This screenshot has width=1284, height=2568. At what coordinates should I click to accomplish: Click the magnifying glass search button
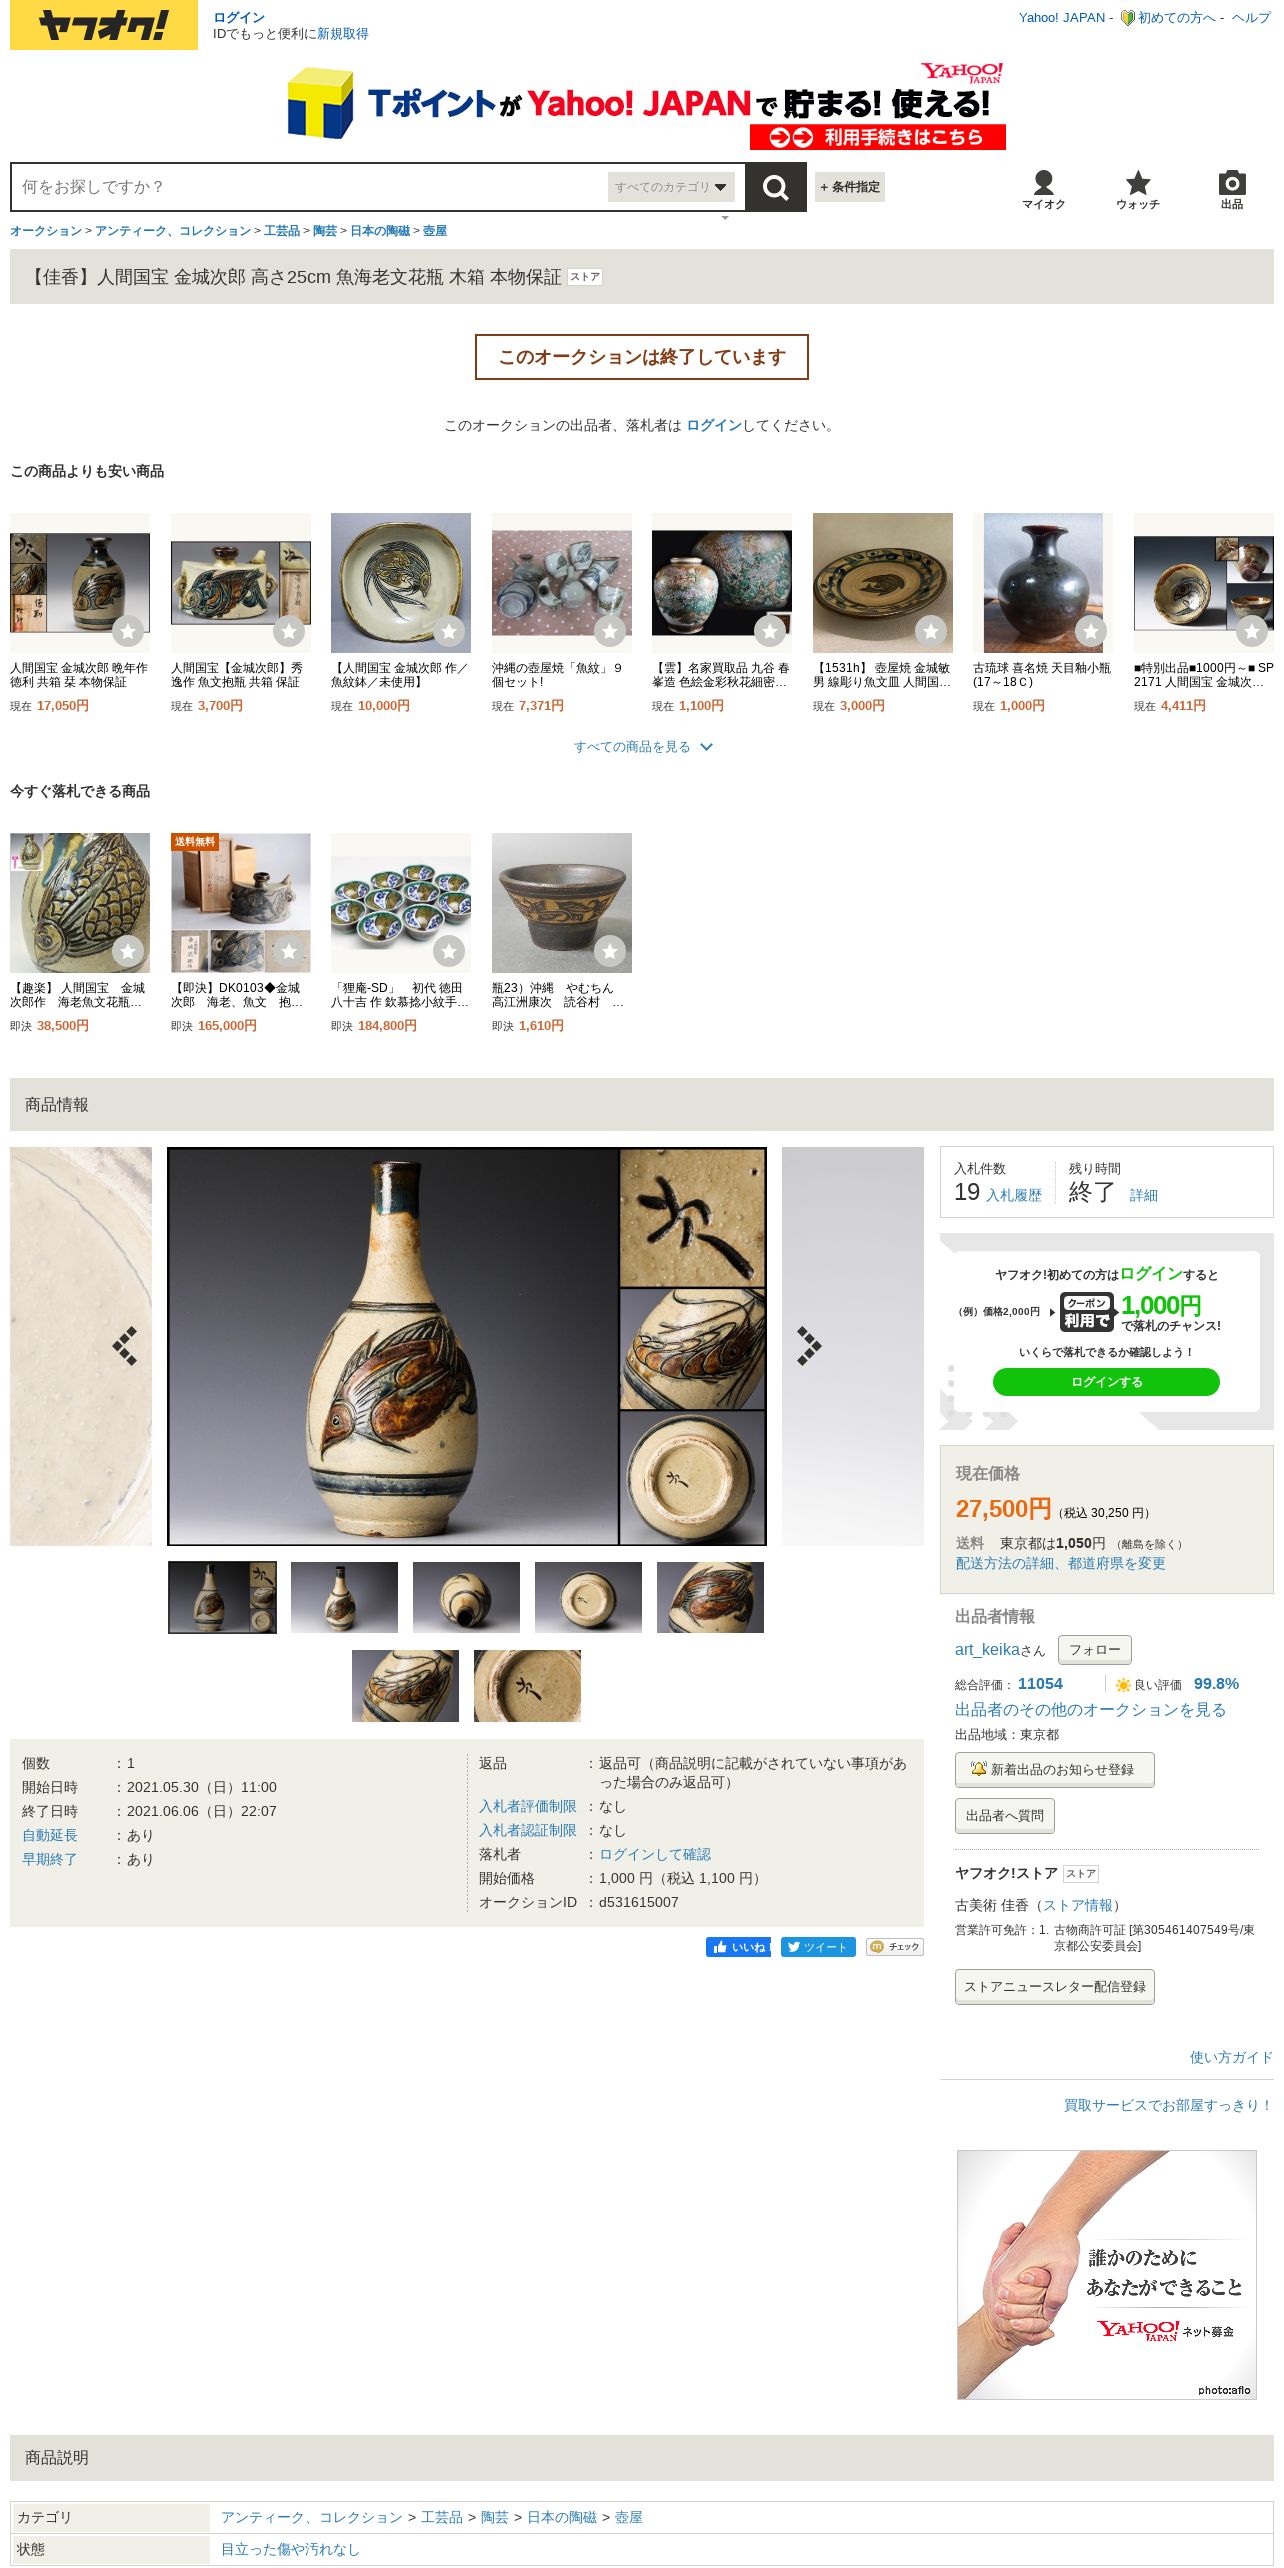tap(775, 187)
